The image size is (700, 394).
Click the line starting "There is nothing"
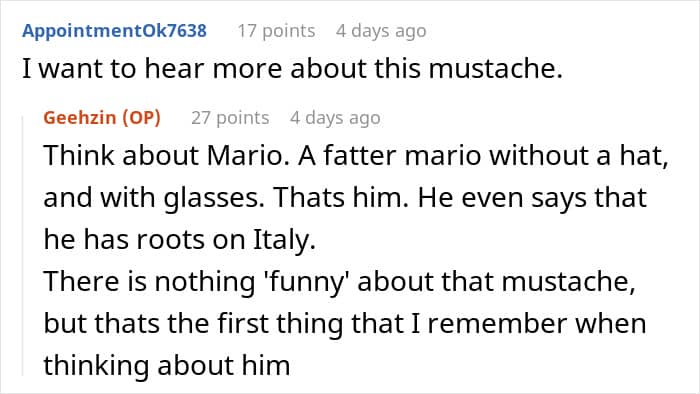click(339, 282)
